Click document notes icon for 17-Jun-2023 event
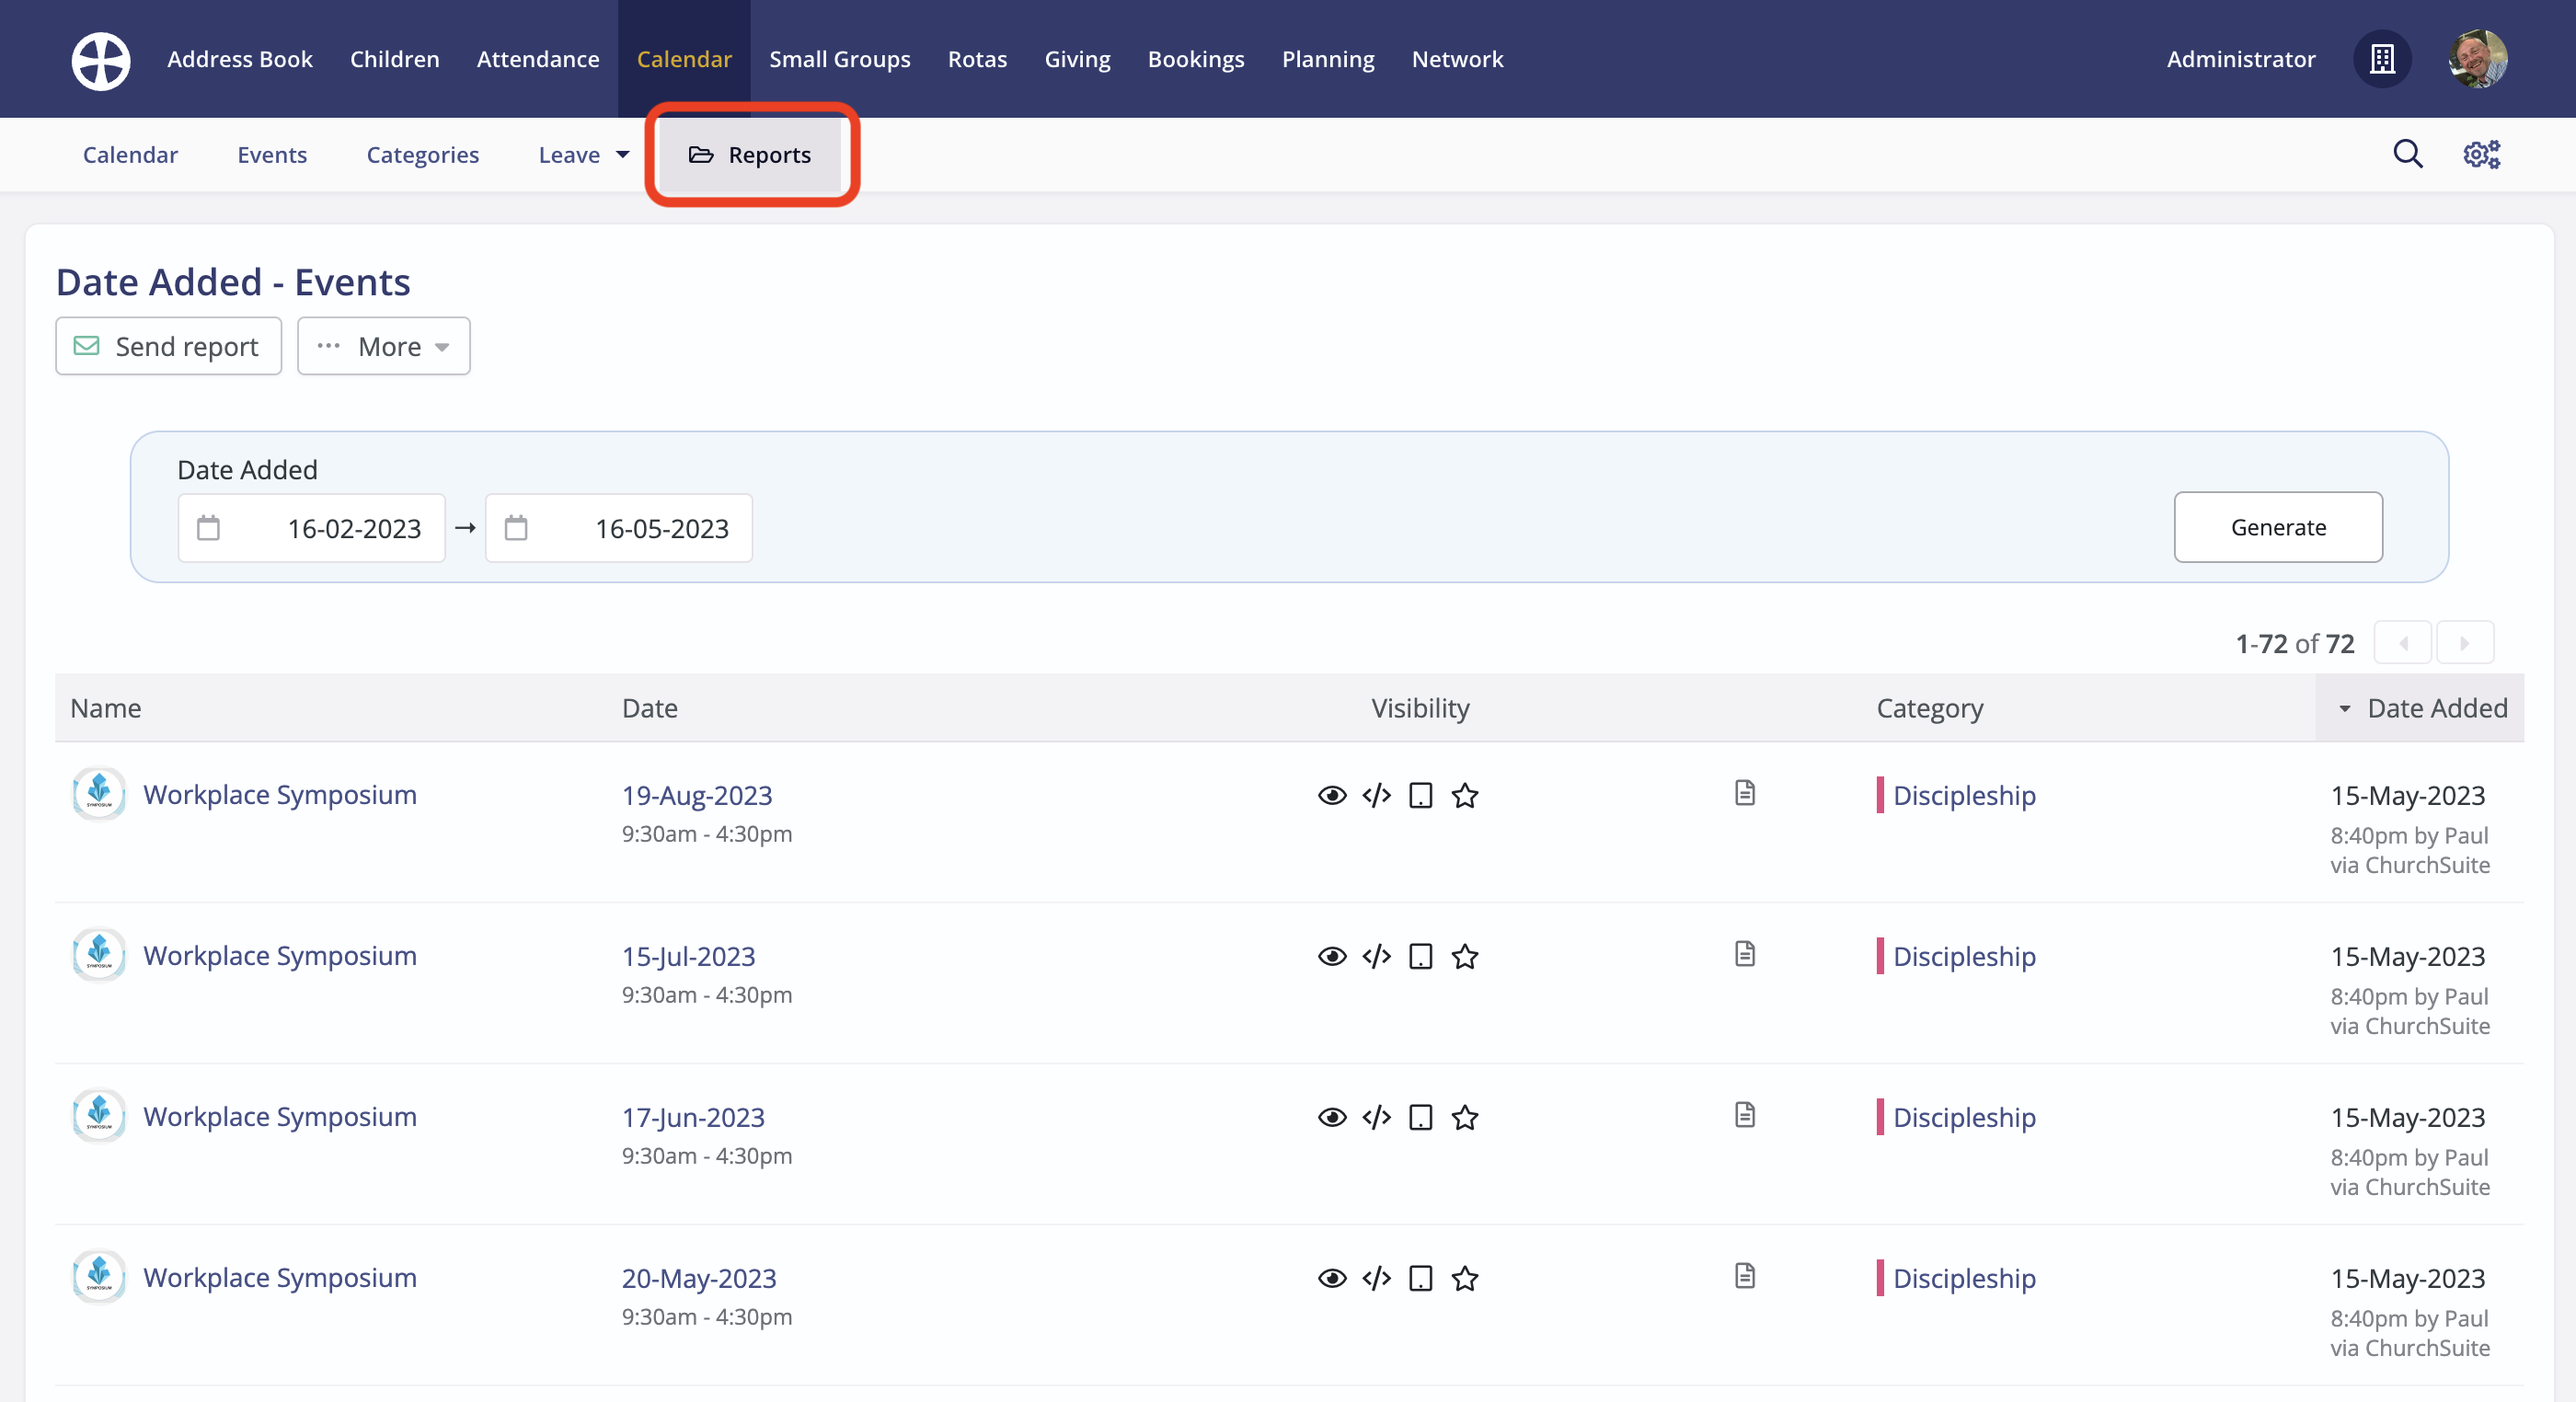2576x1402 pixels. tap(1745, 1115)
